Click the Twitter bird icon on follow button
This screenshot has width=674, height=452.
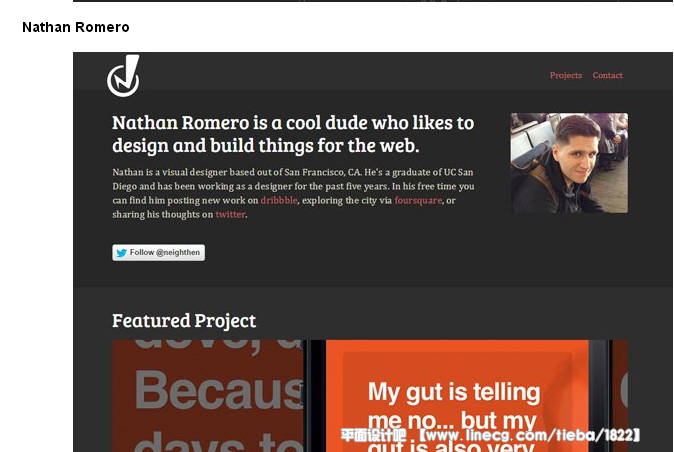tap(122, 253)
